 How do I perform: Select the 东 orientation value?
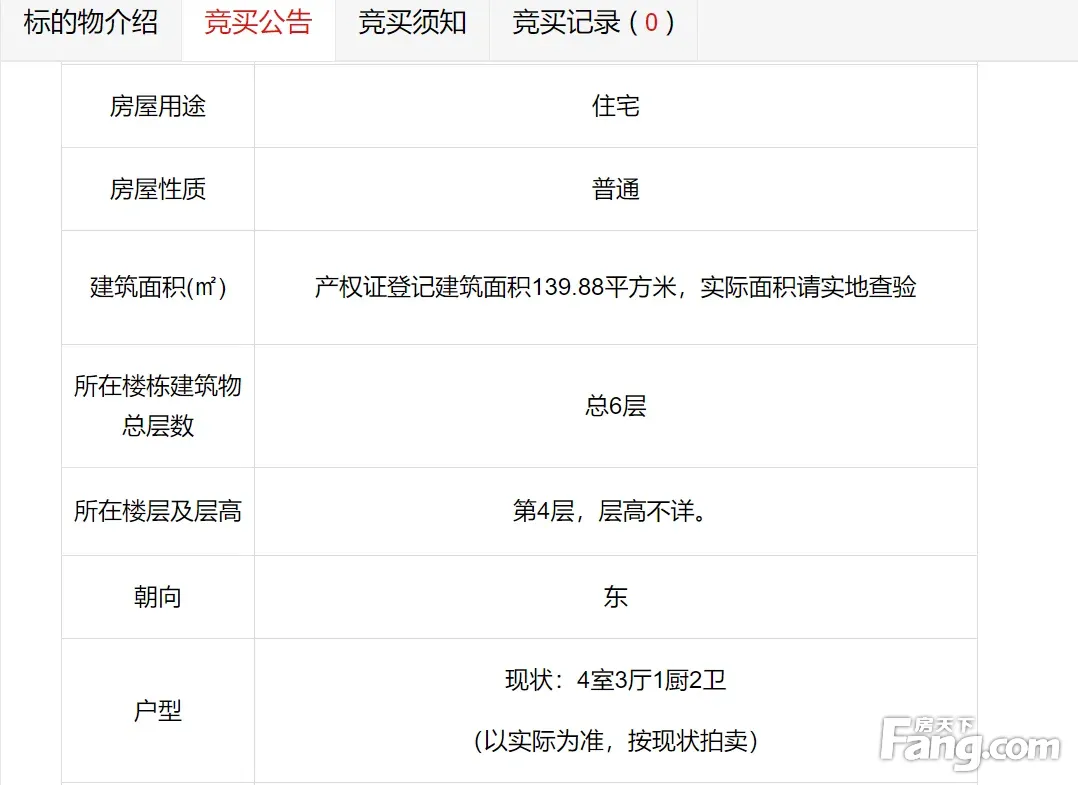[x=615, y=598]
